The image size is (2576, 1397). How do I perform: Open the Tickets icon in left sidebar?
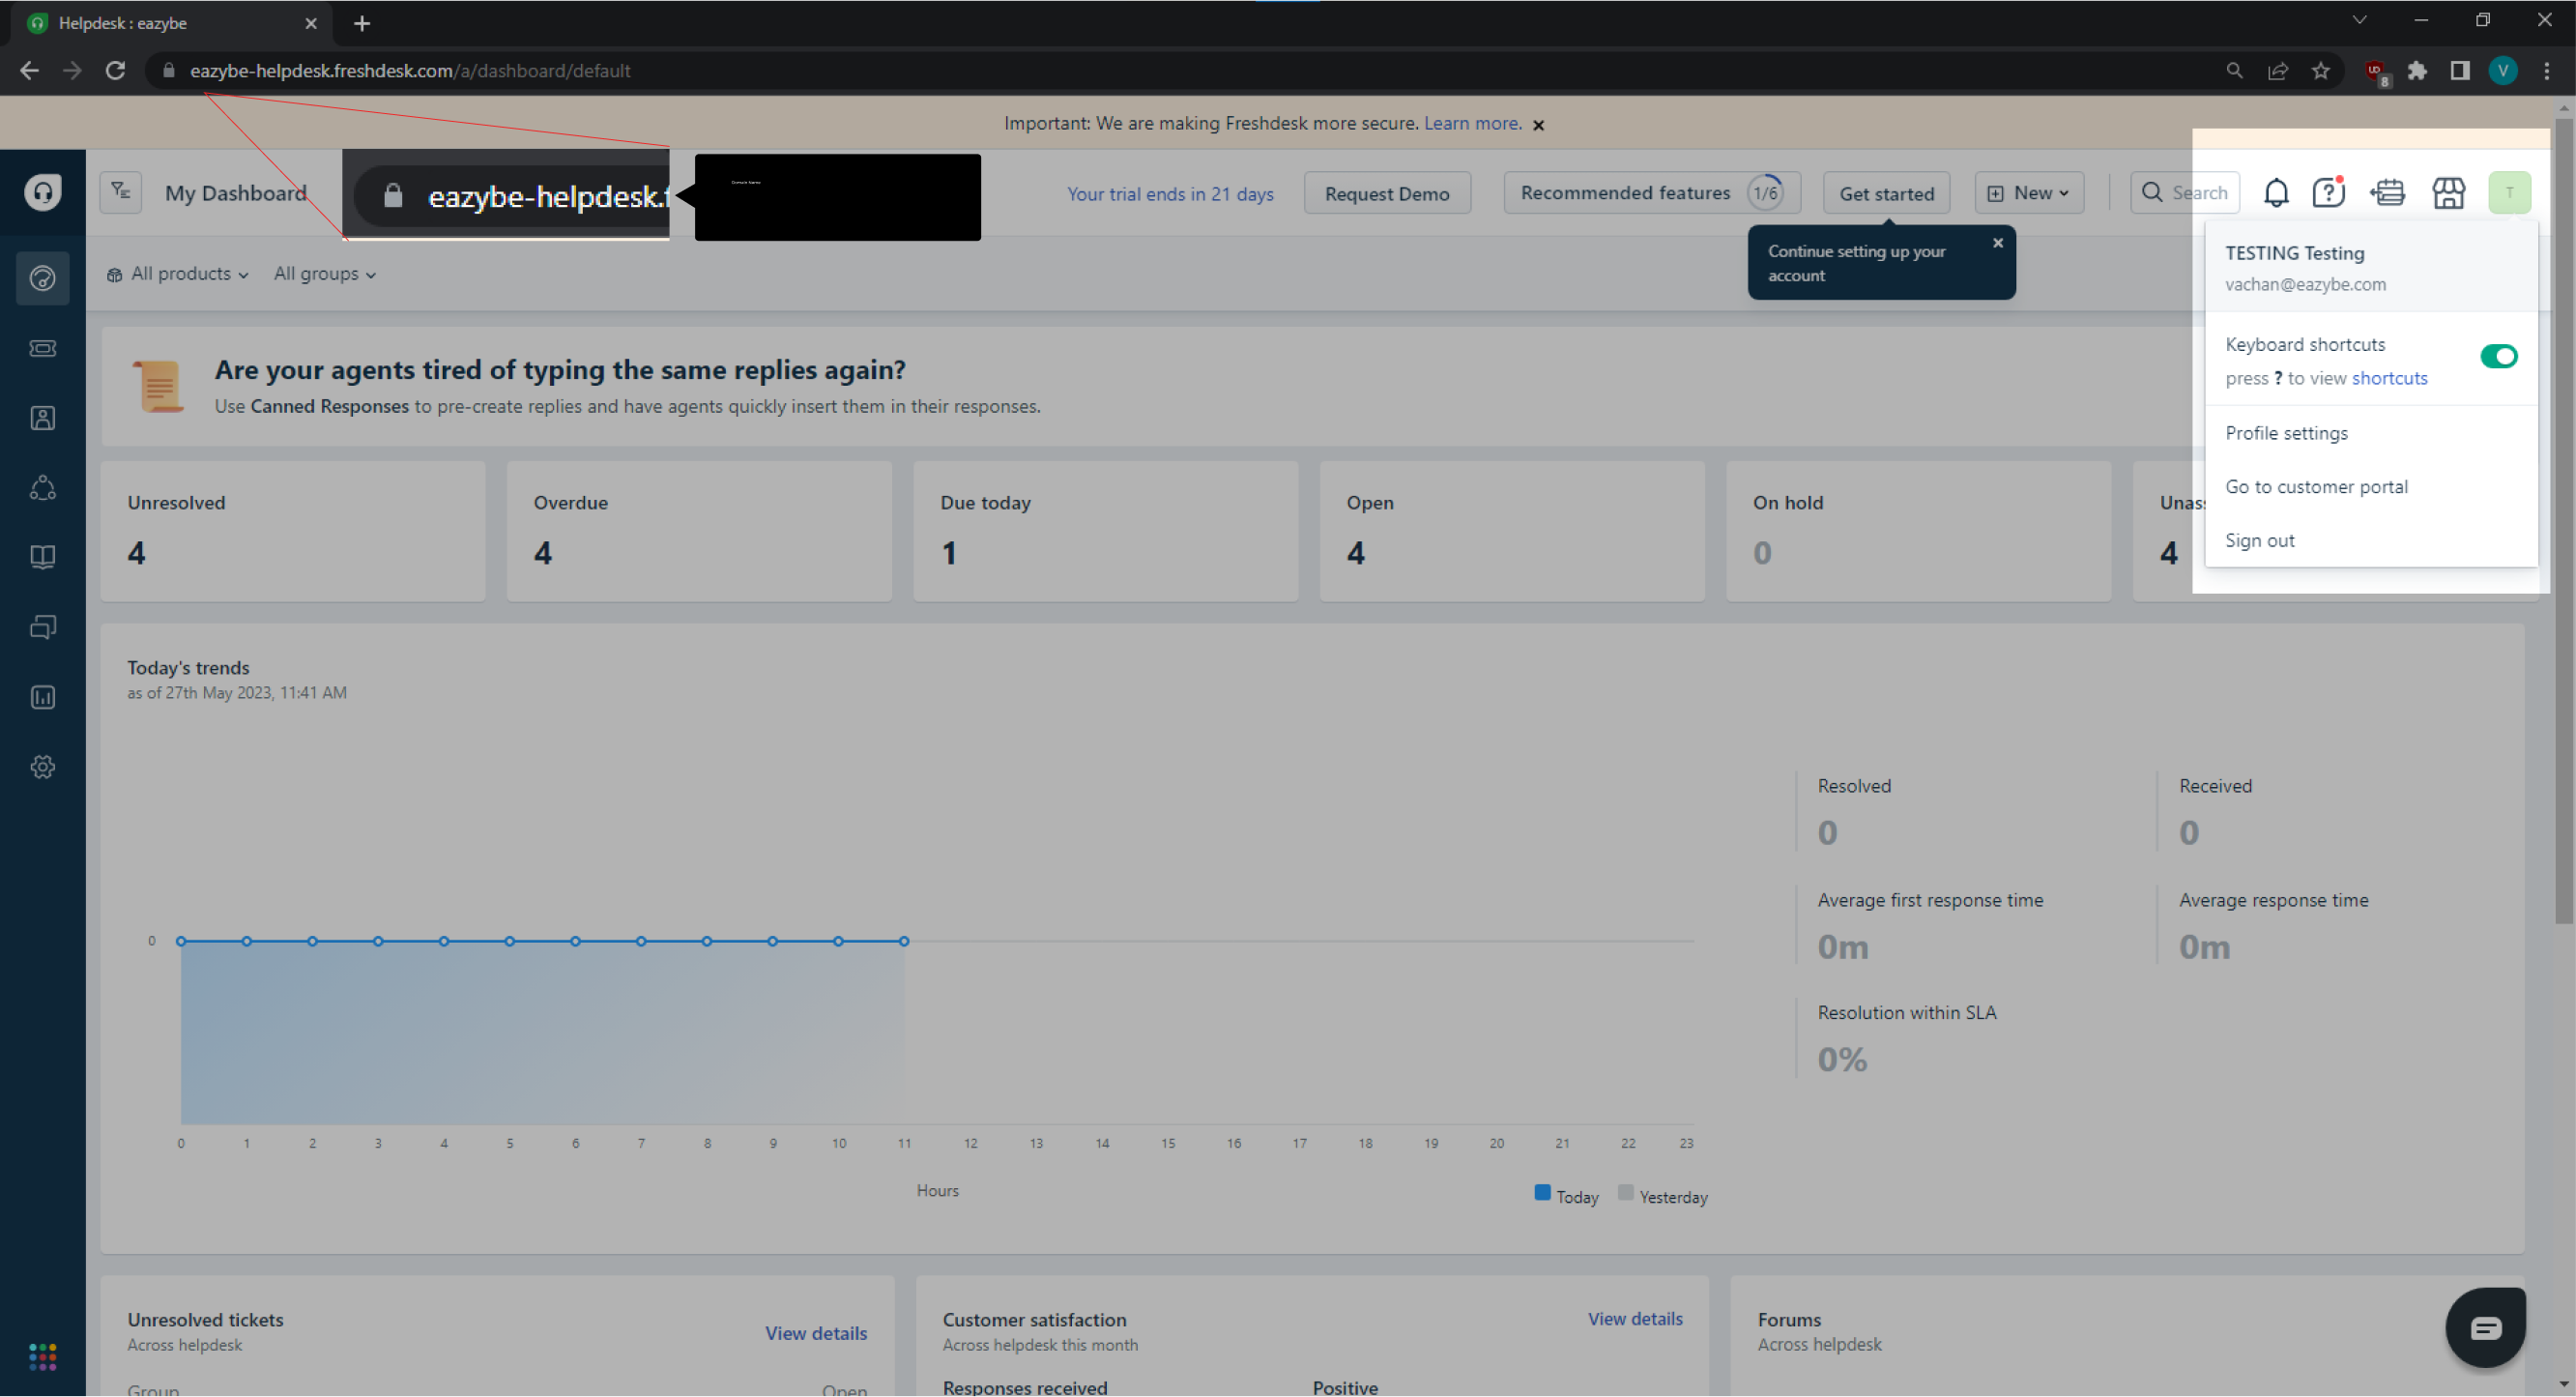tap(42, 348)
